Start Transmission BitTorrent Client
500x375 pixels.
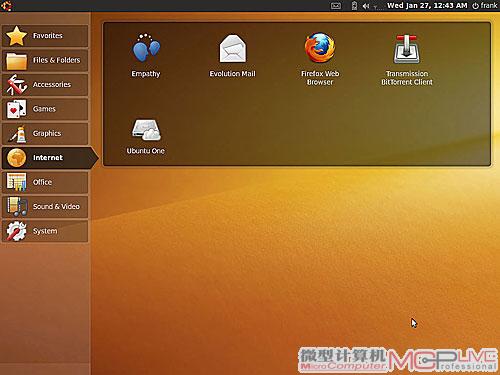point(407,59)
